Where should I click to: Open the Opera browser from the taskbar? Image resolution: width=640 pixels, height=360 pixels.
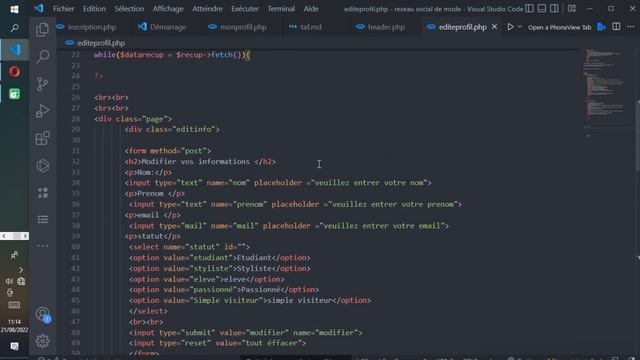pyautogui.click(x=14, y=72)
